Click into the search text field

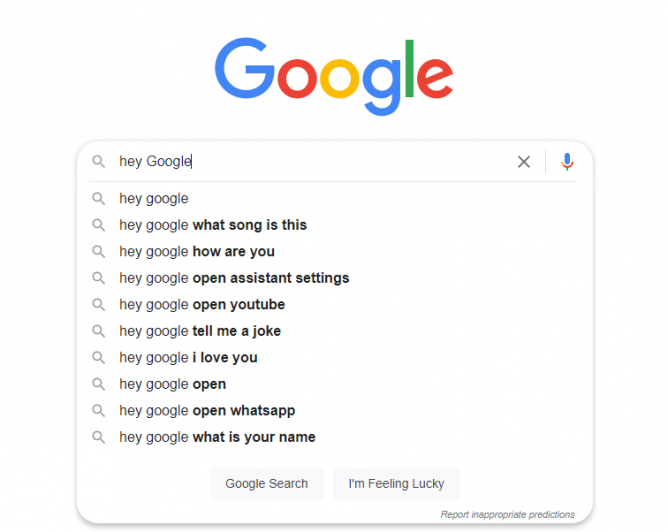tap(313, 161)
